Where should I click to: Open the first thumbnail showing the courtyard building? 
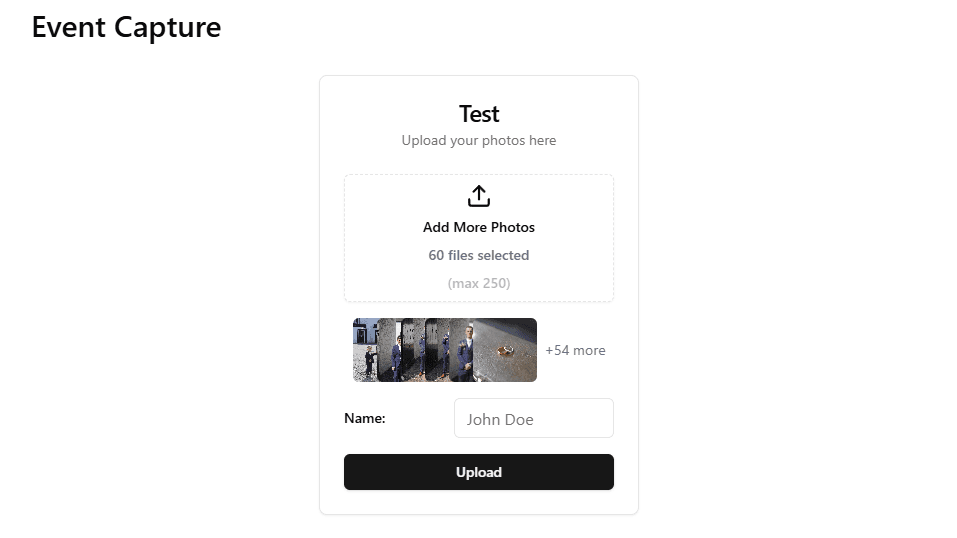(364, 350)
